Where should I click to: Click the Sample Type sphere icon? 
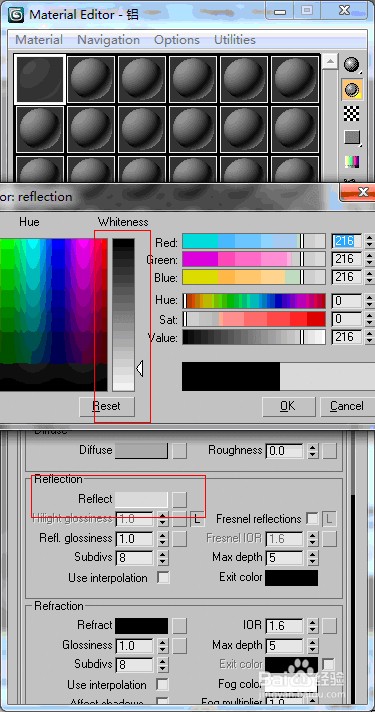coord(351,65)
